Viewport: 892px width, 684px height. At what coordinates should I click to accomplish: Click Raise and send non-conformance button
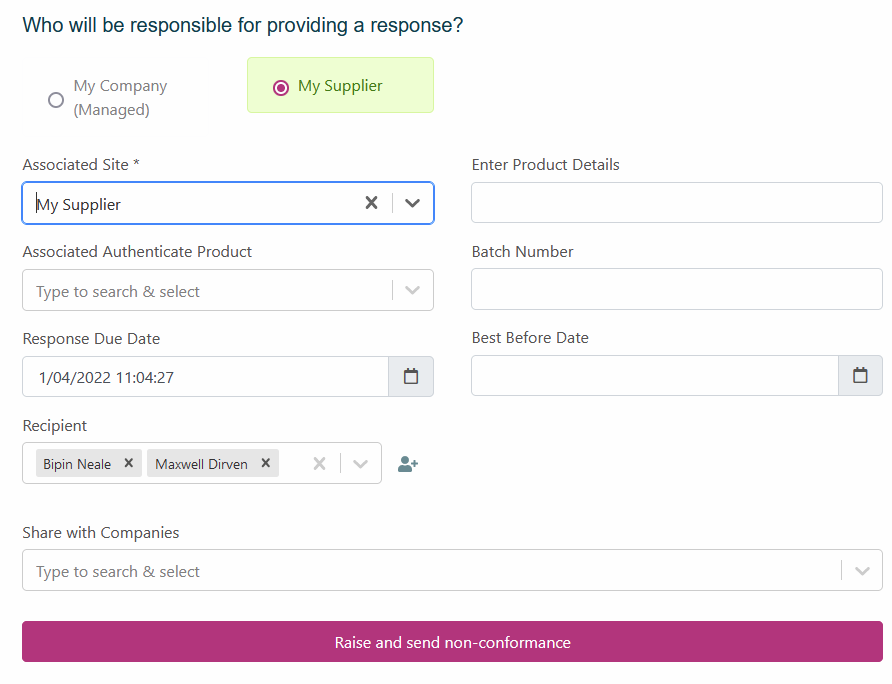[452, 642]
